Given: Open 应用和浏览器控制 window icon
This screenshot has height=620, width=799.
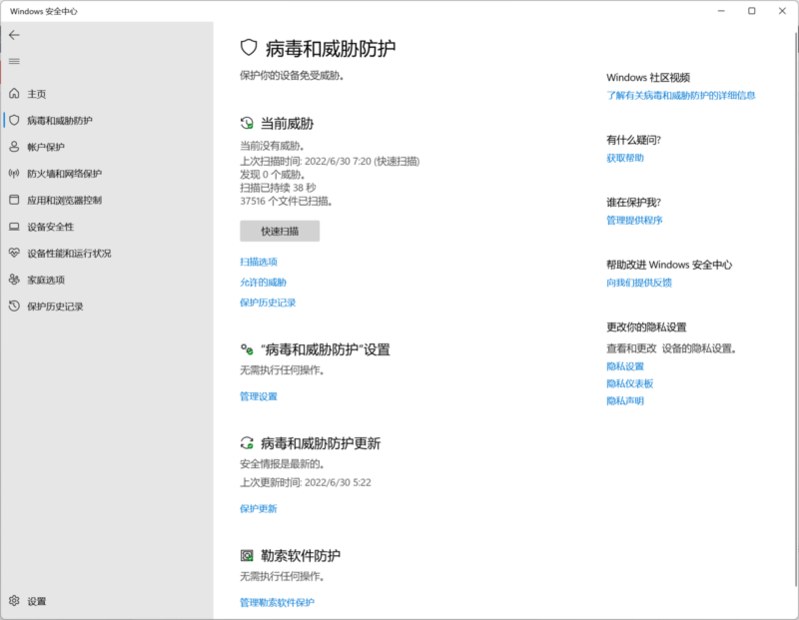Looking at the screenshot, I should coord(14,200).
